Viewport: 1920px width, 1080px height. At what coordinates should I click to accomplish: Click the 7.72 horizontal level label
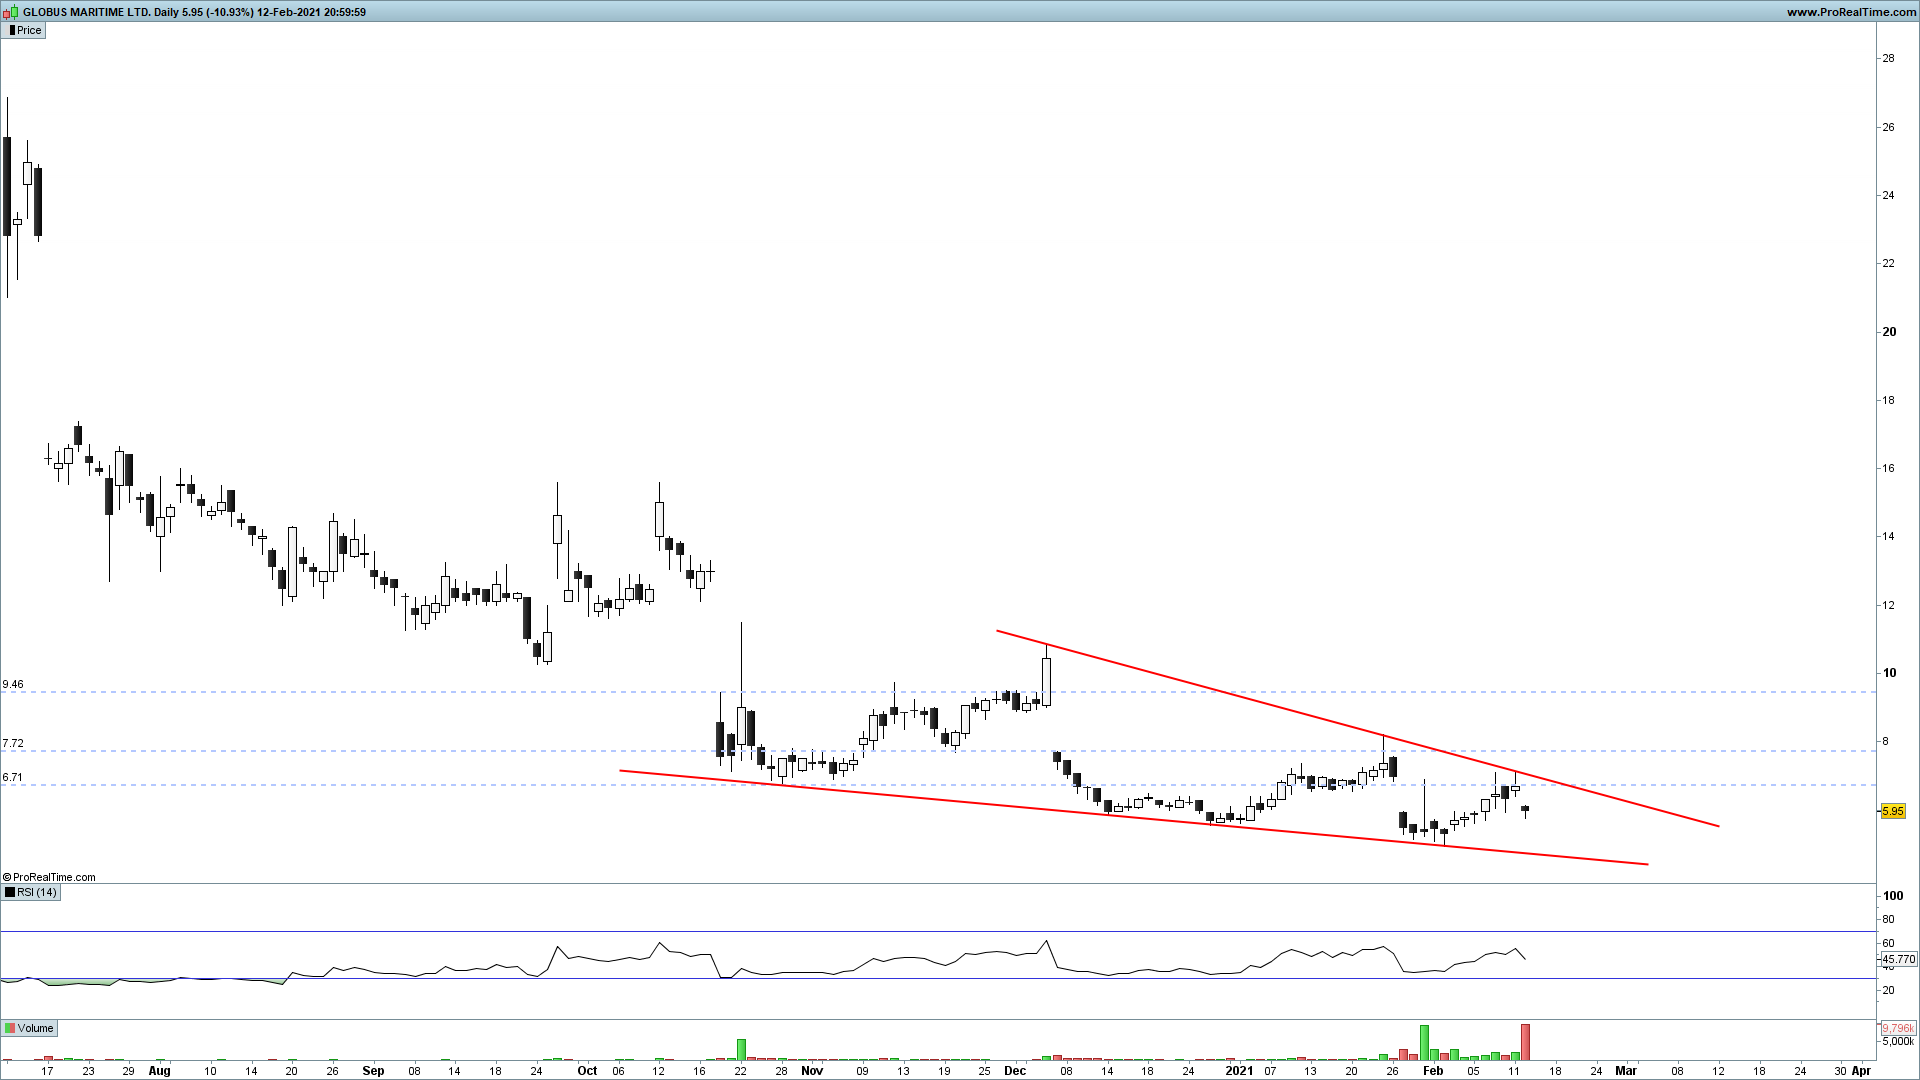[13, 744]
